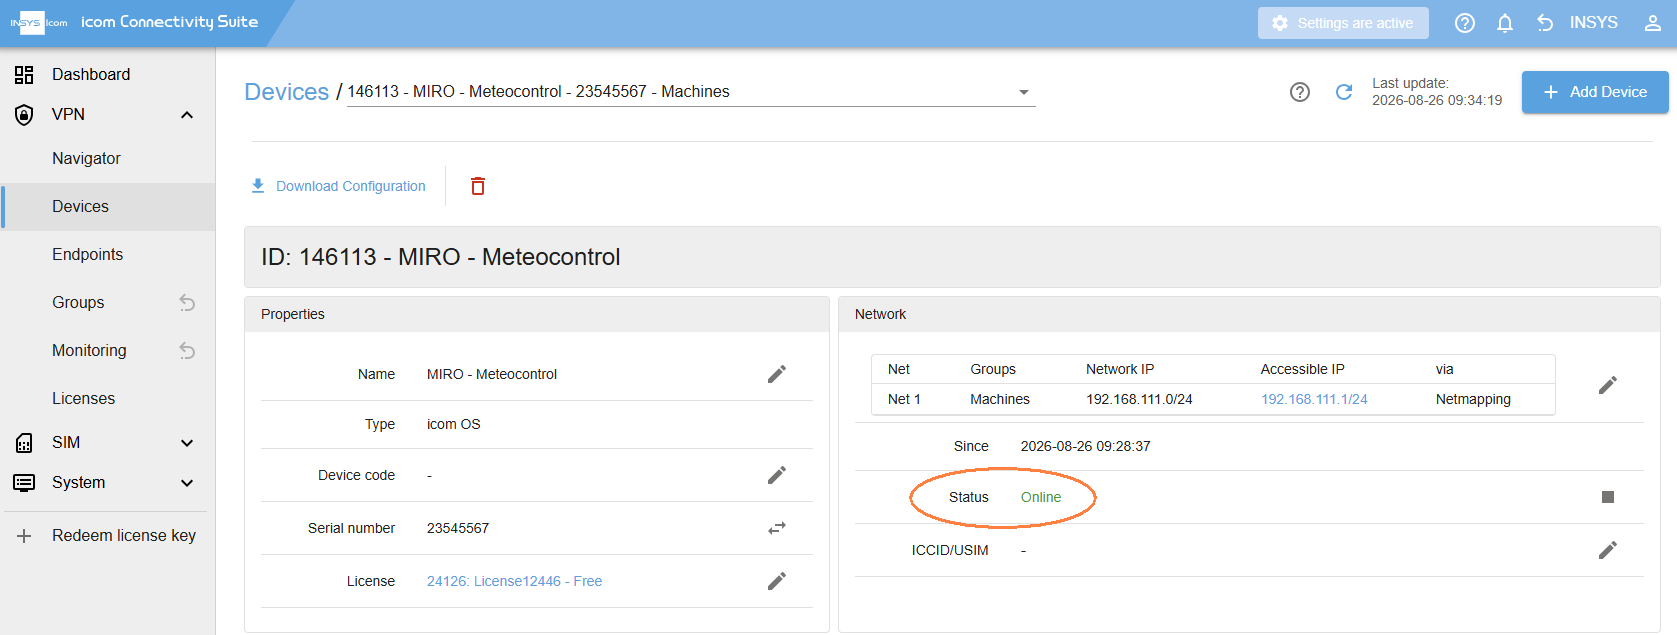The width and height of the screenshot is (1677, 635).
Task: Click Settings are active button
Action: pos(1343,23)
